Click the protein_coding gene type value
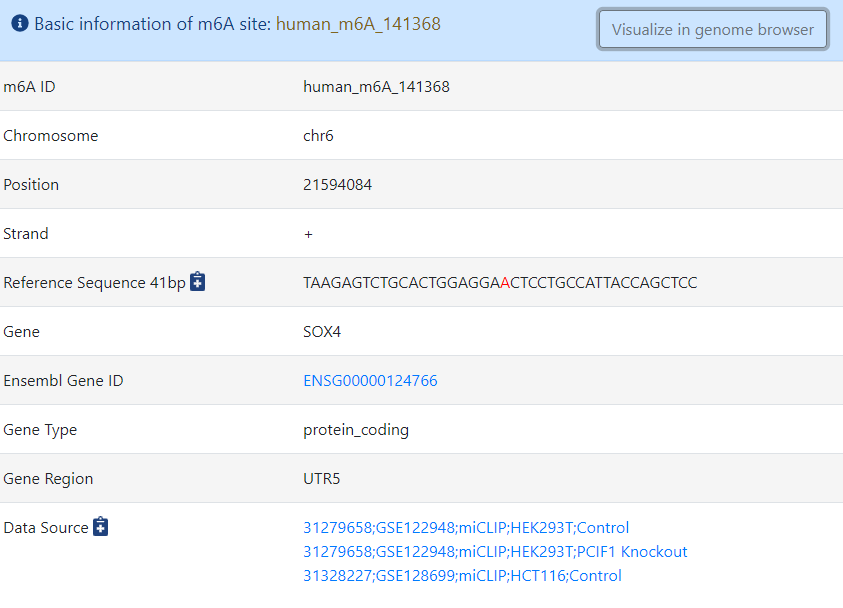Image resolution: width=843 pixels, height=608 pixels. (x=356, y=430)
